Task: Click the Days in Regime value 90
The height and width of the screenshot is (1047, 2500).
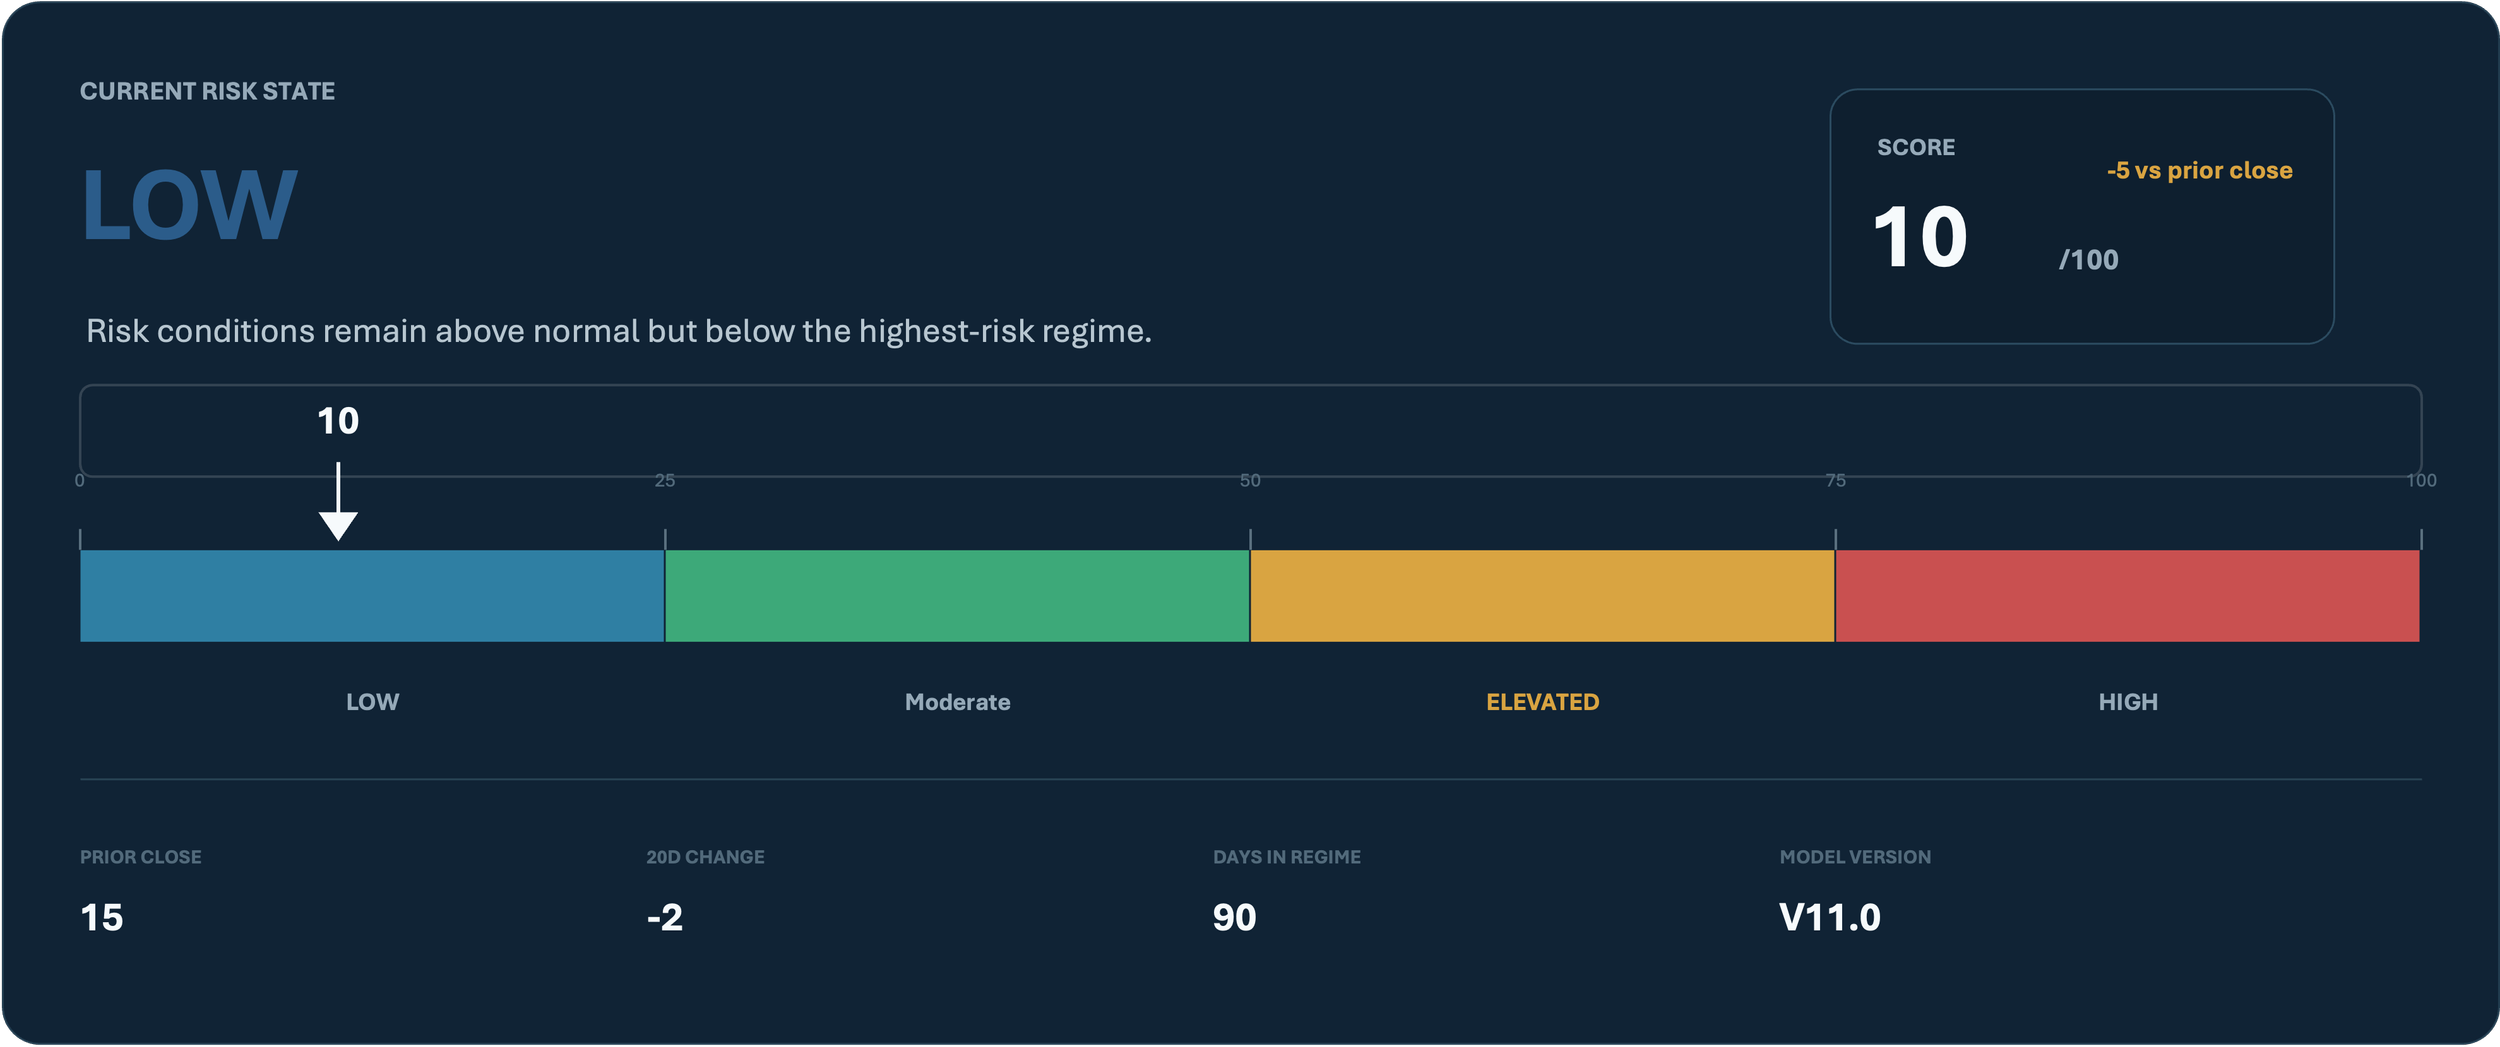Action: [x=1234, y=917]
